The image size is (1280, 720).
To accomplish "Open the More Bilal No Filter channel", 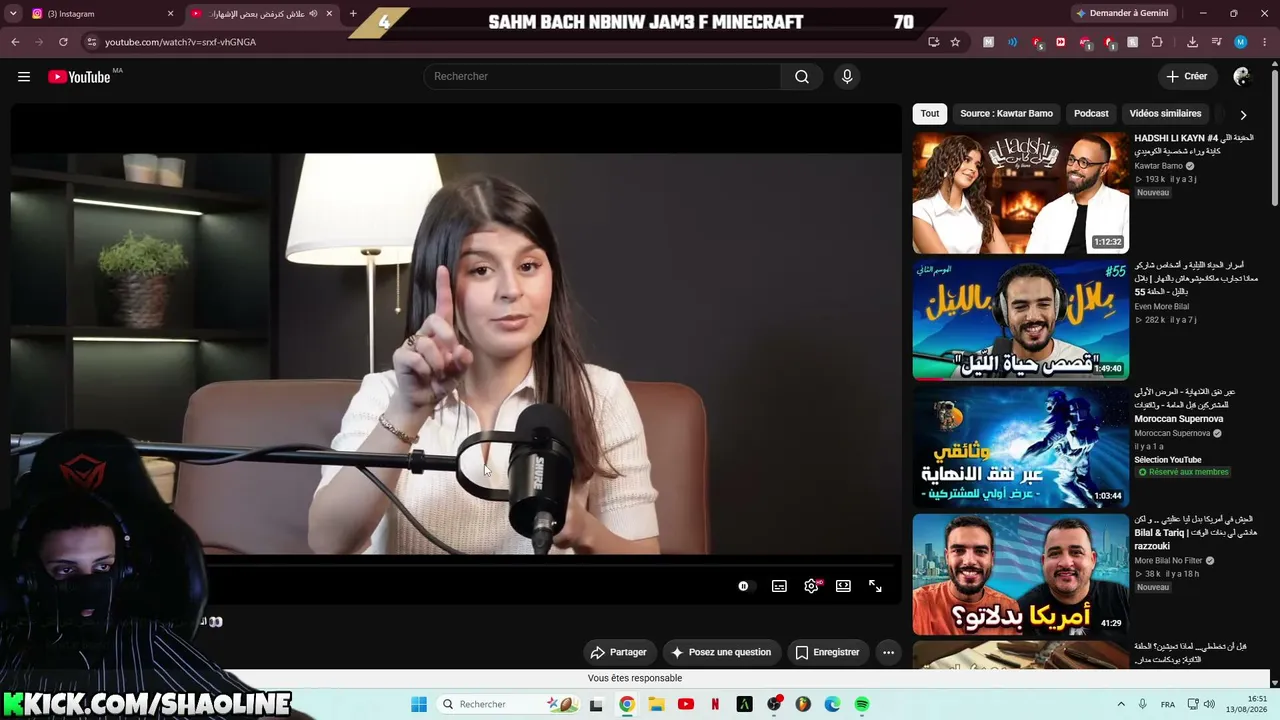I will (x=1168, y=561).
